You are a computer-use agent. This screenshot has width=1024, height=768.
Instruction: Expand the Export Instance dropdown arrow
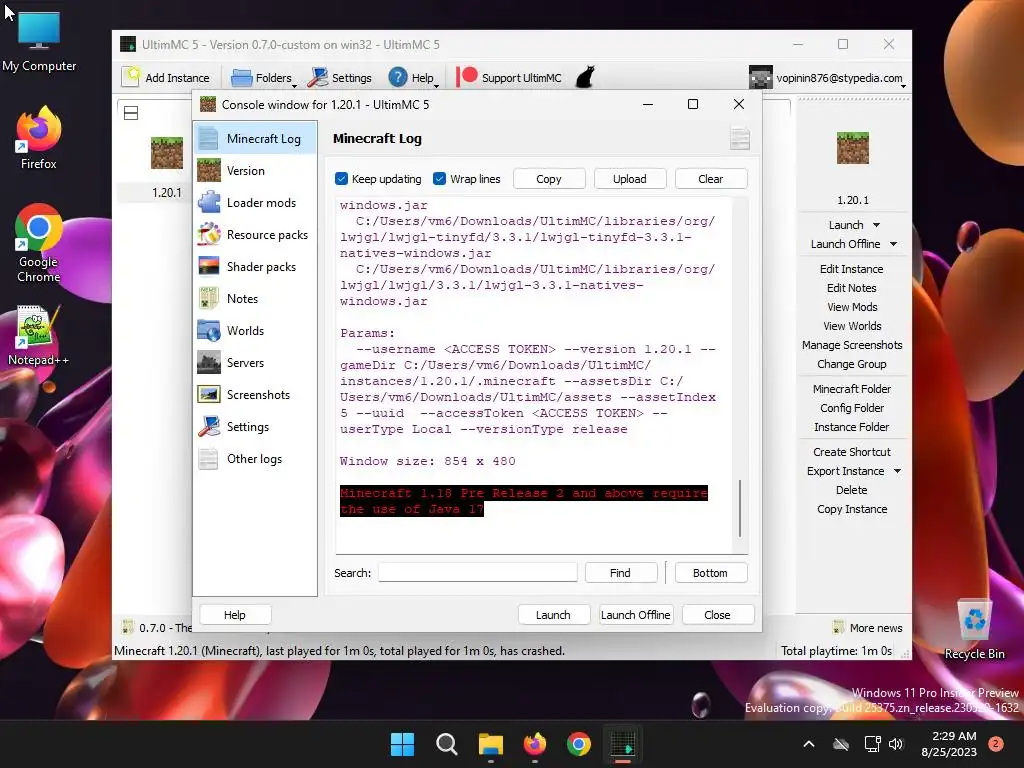pos(897,471)
